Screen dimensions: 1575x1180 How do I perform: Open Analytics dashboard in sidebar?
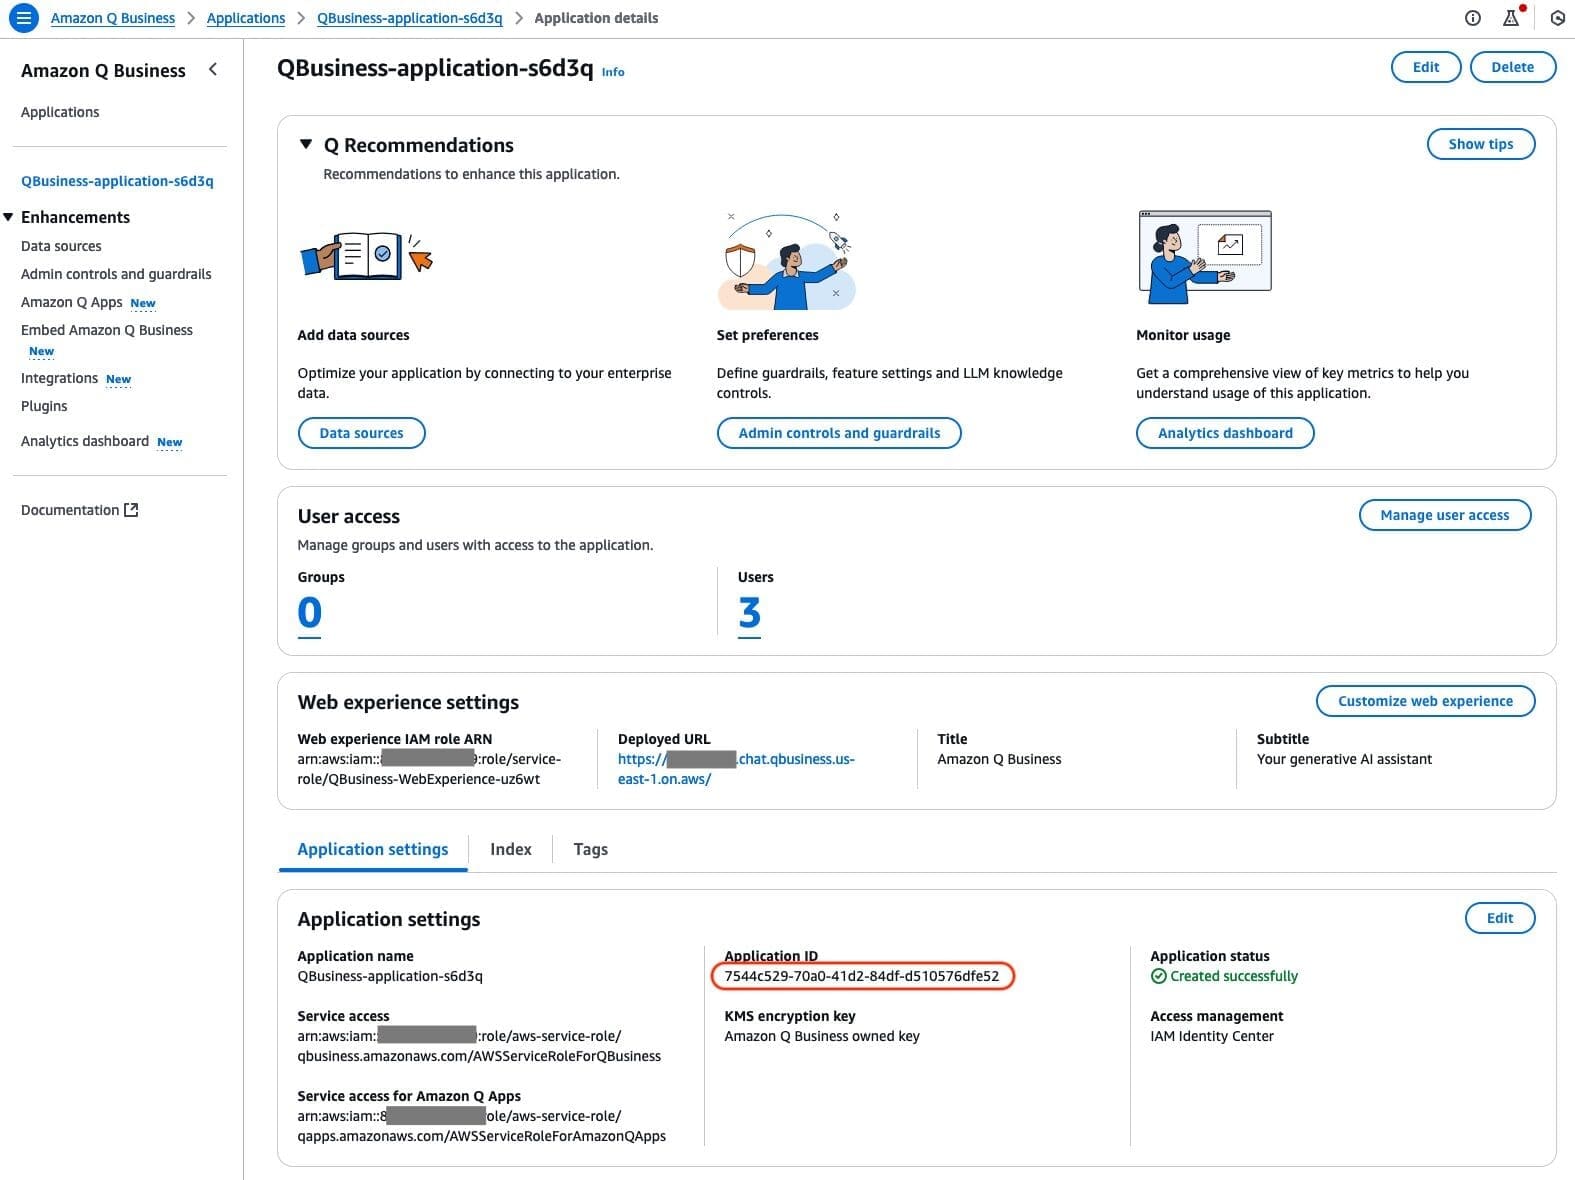(x=85, y=441)
